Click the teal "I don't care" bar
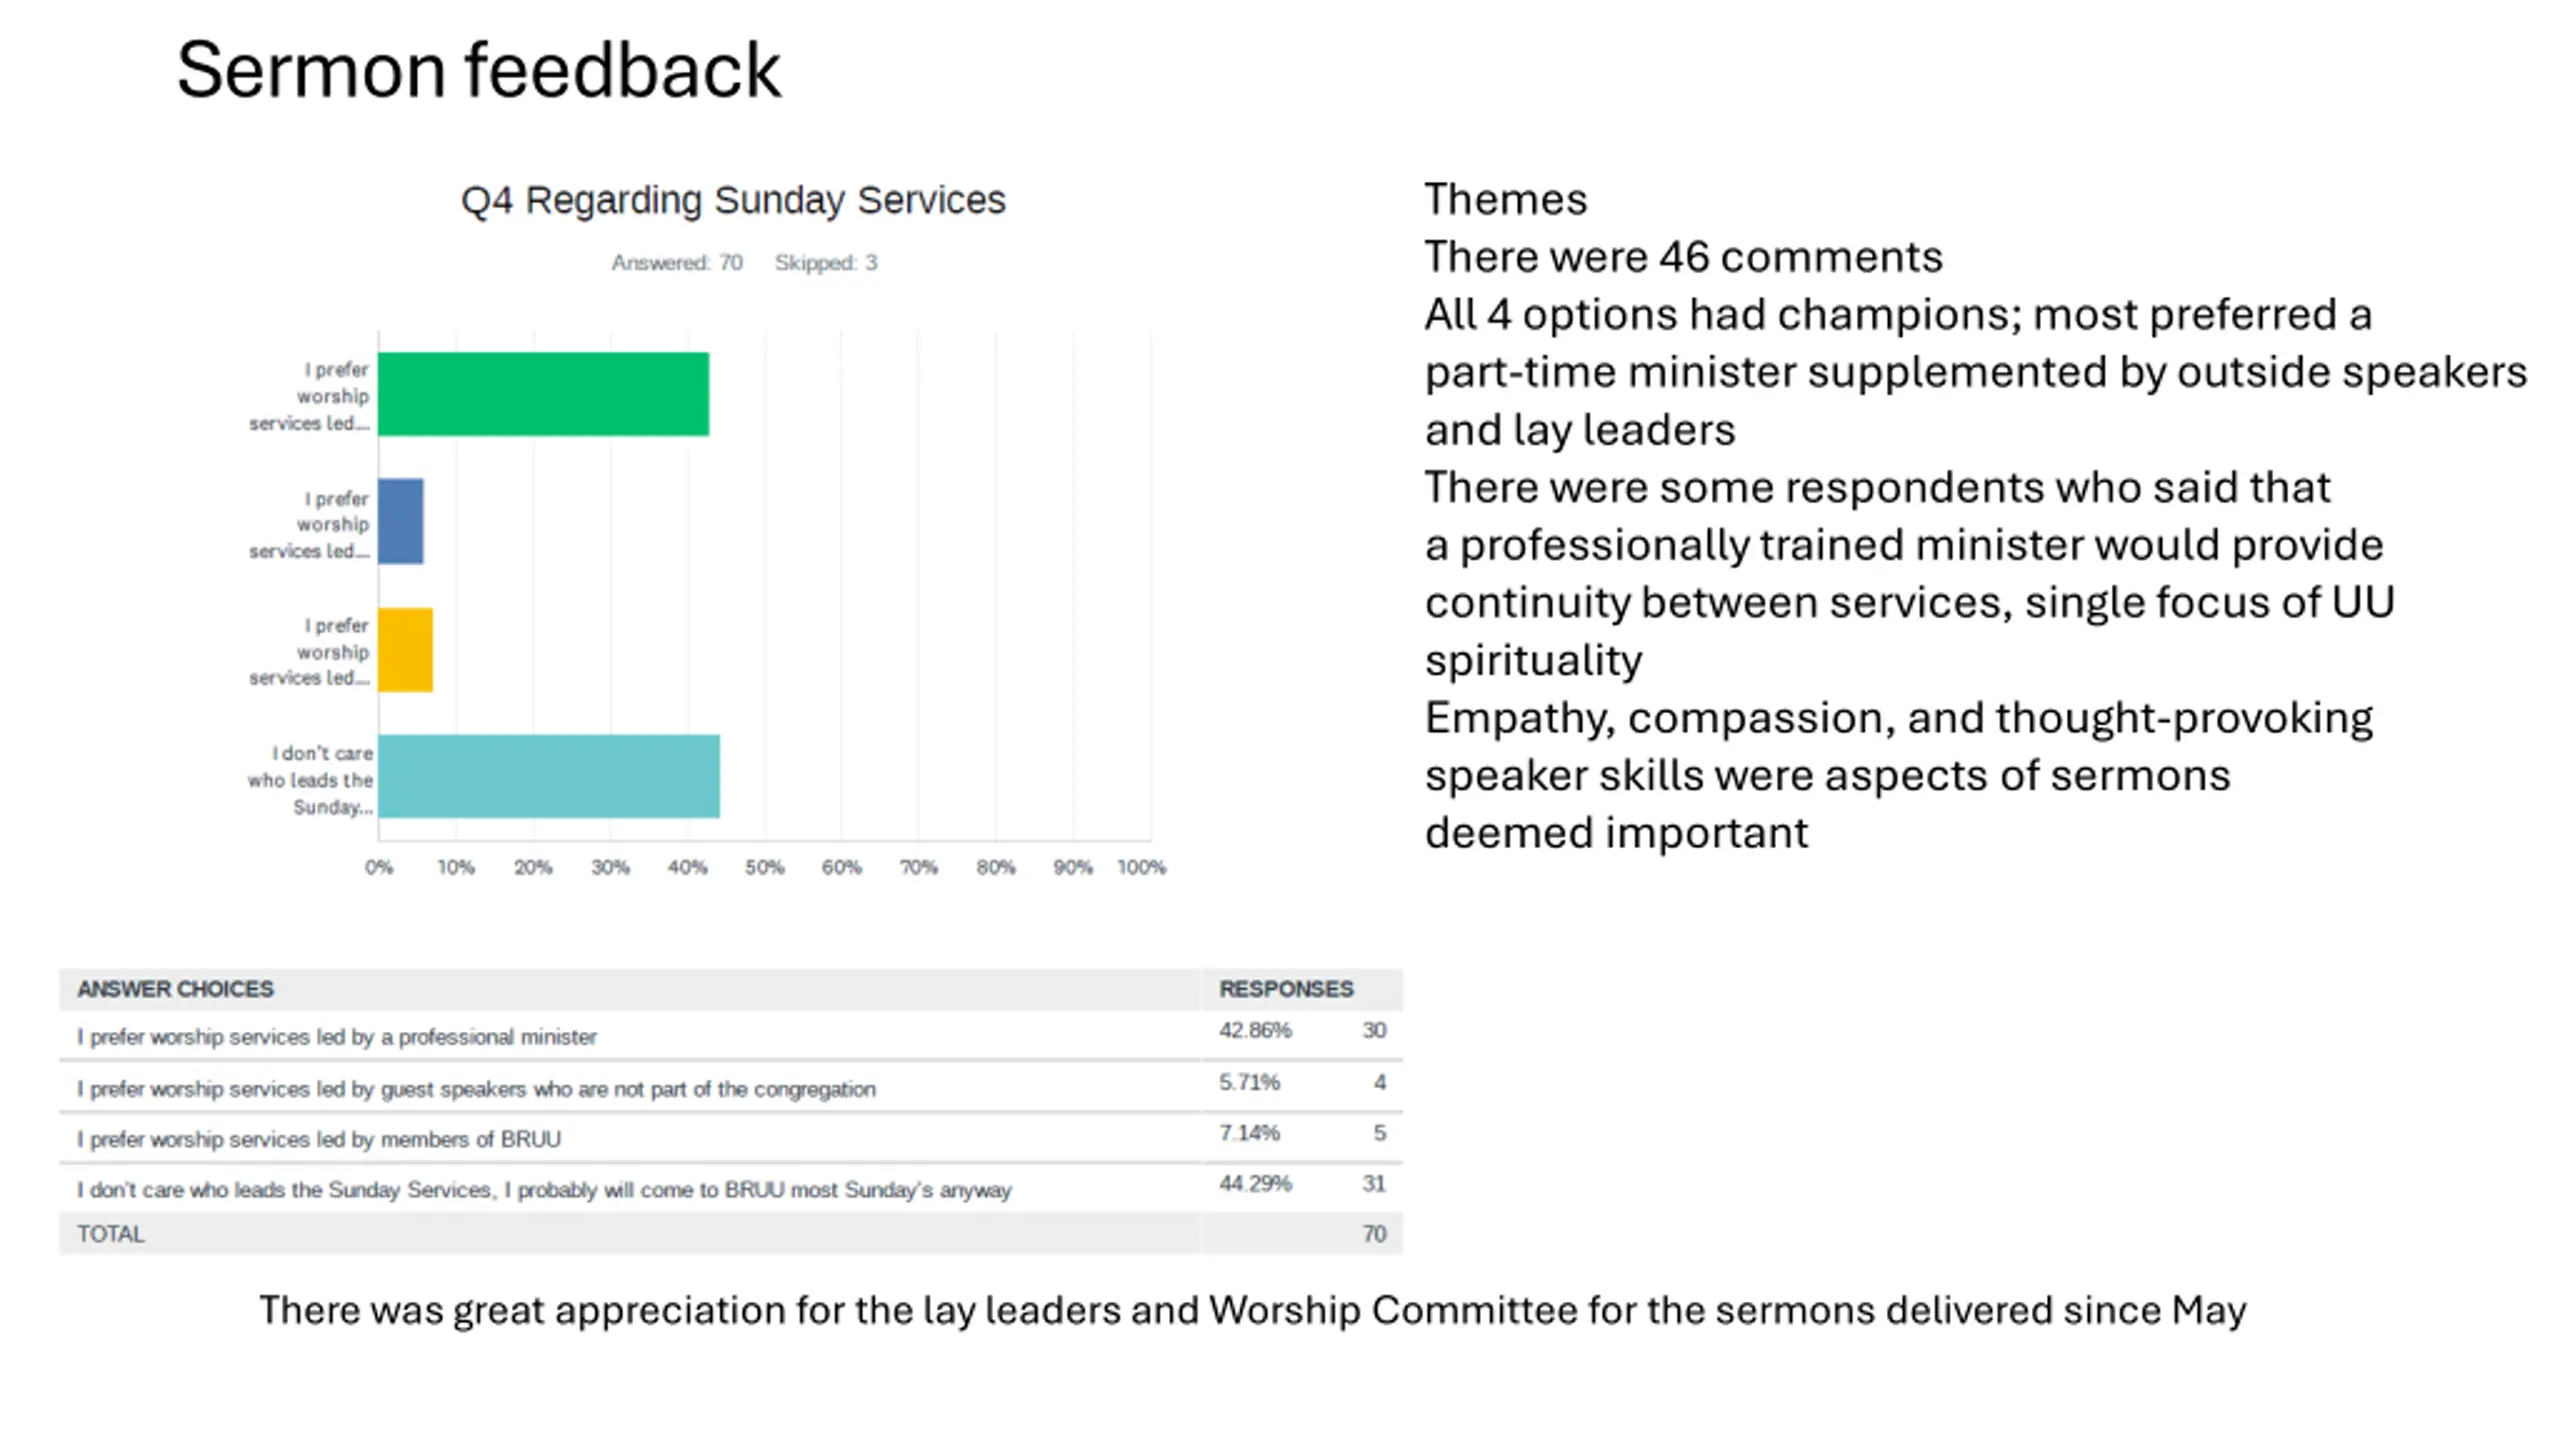 [548, 776]
